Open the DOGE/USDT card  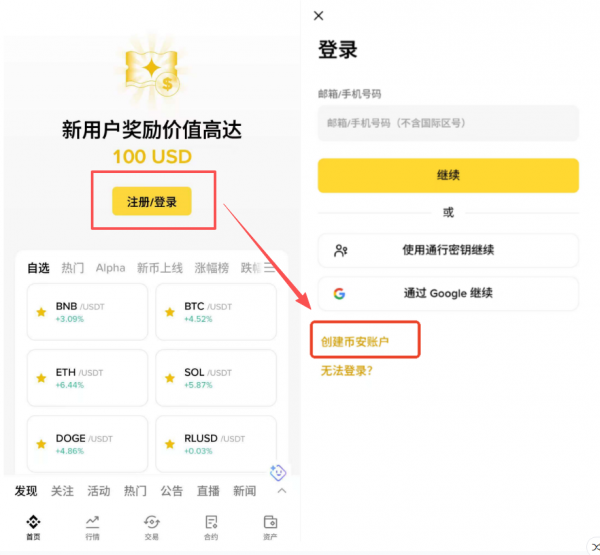coord(87,444)
